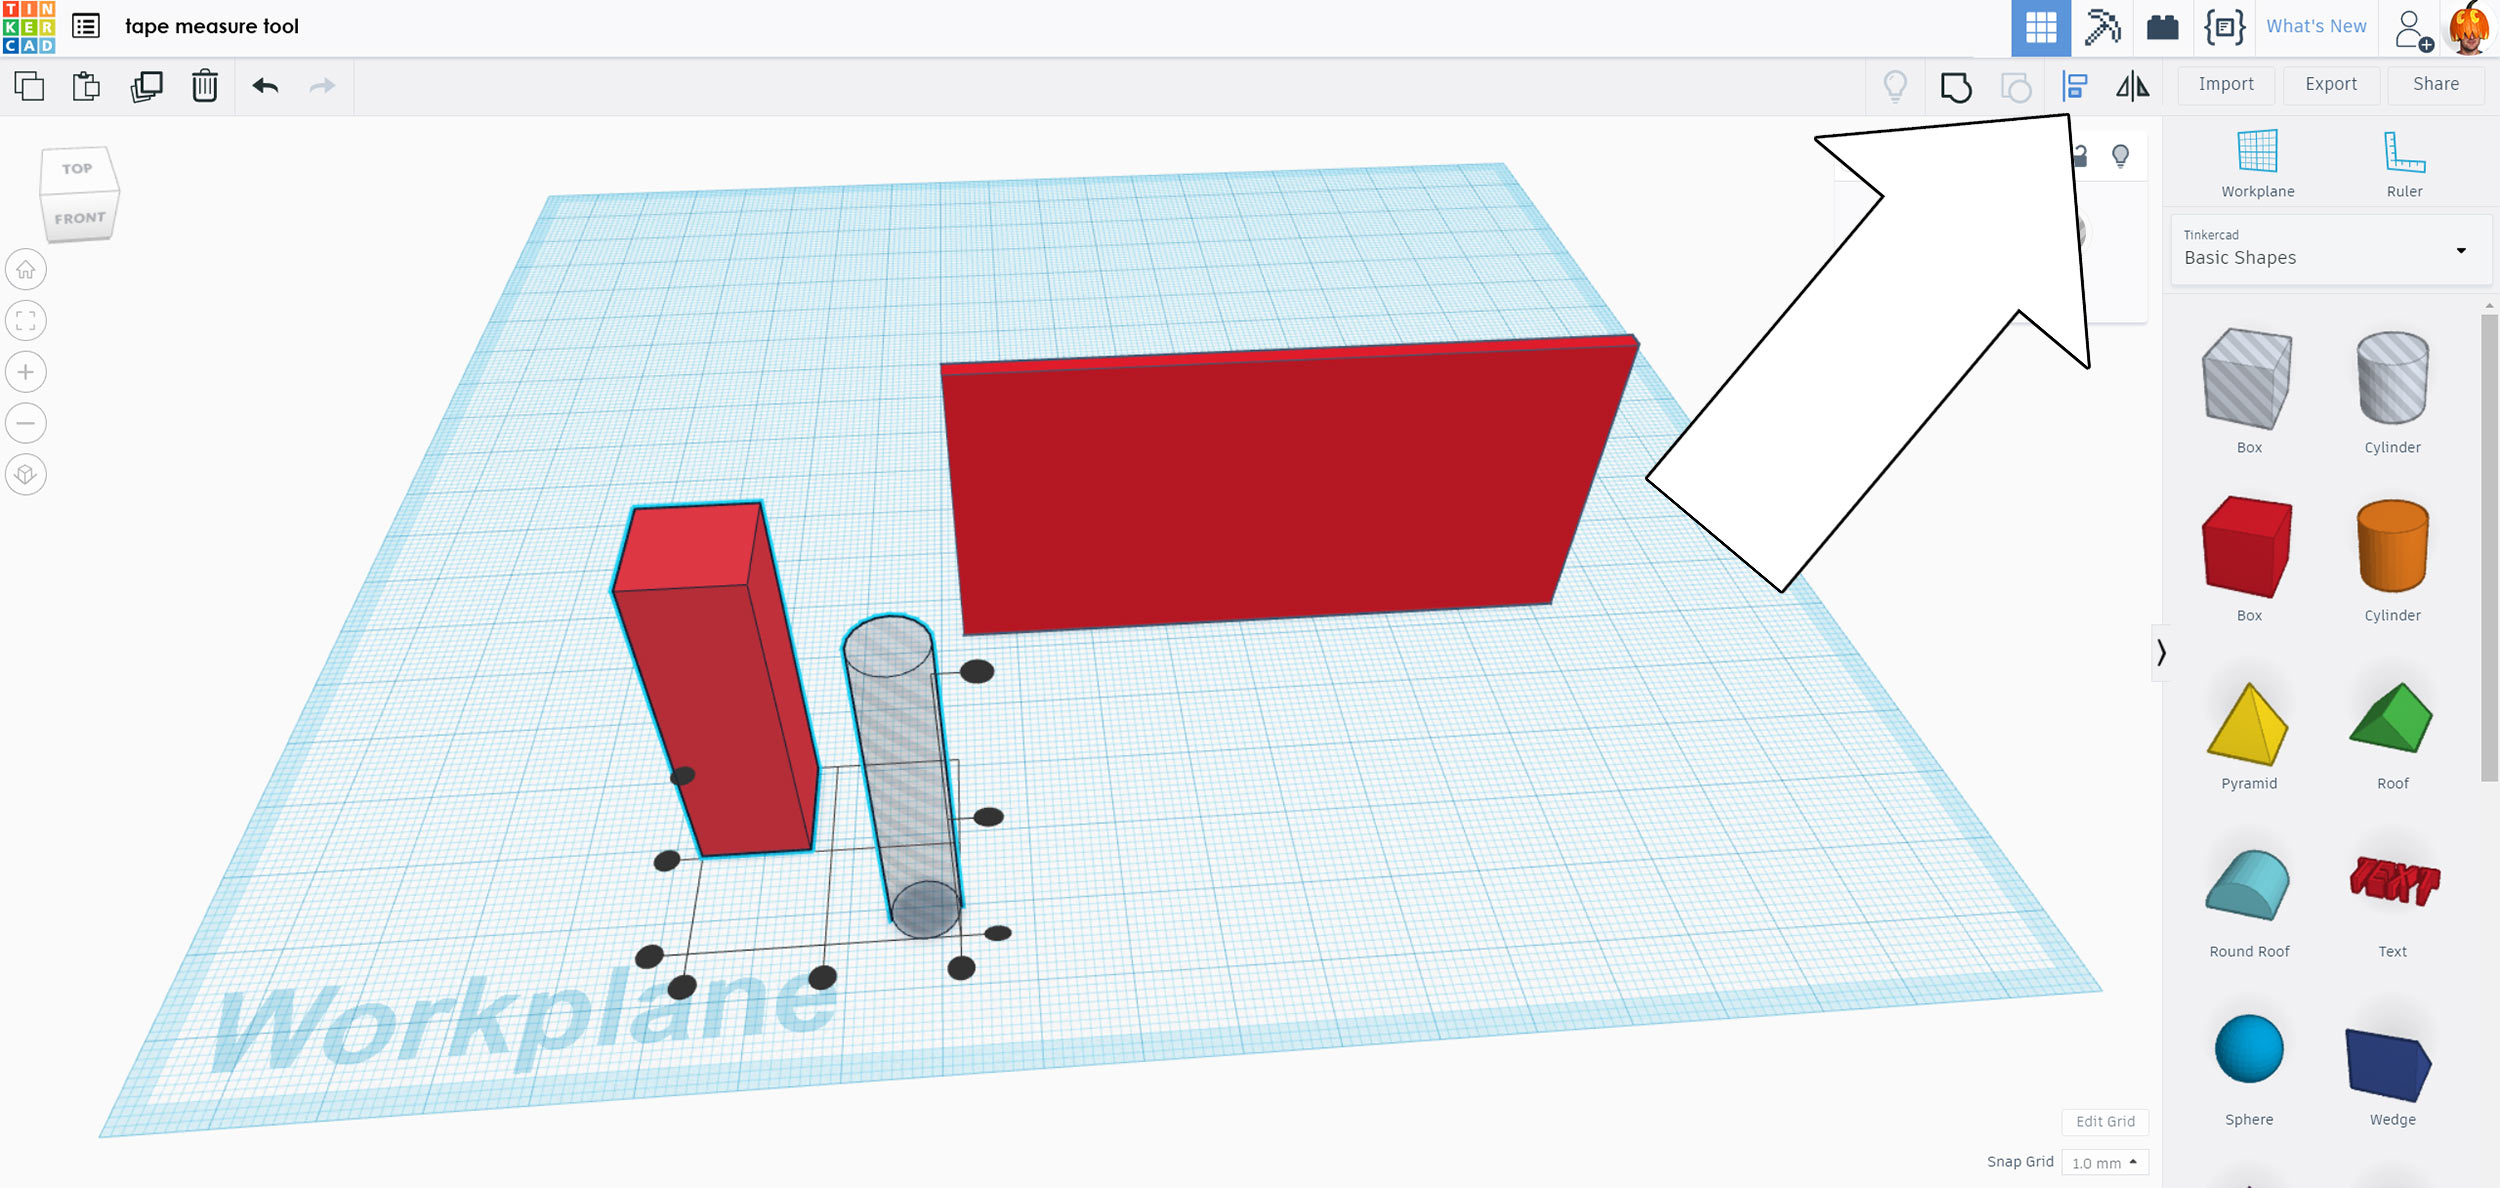Delete selection with trash can icon

pos(205,86)
